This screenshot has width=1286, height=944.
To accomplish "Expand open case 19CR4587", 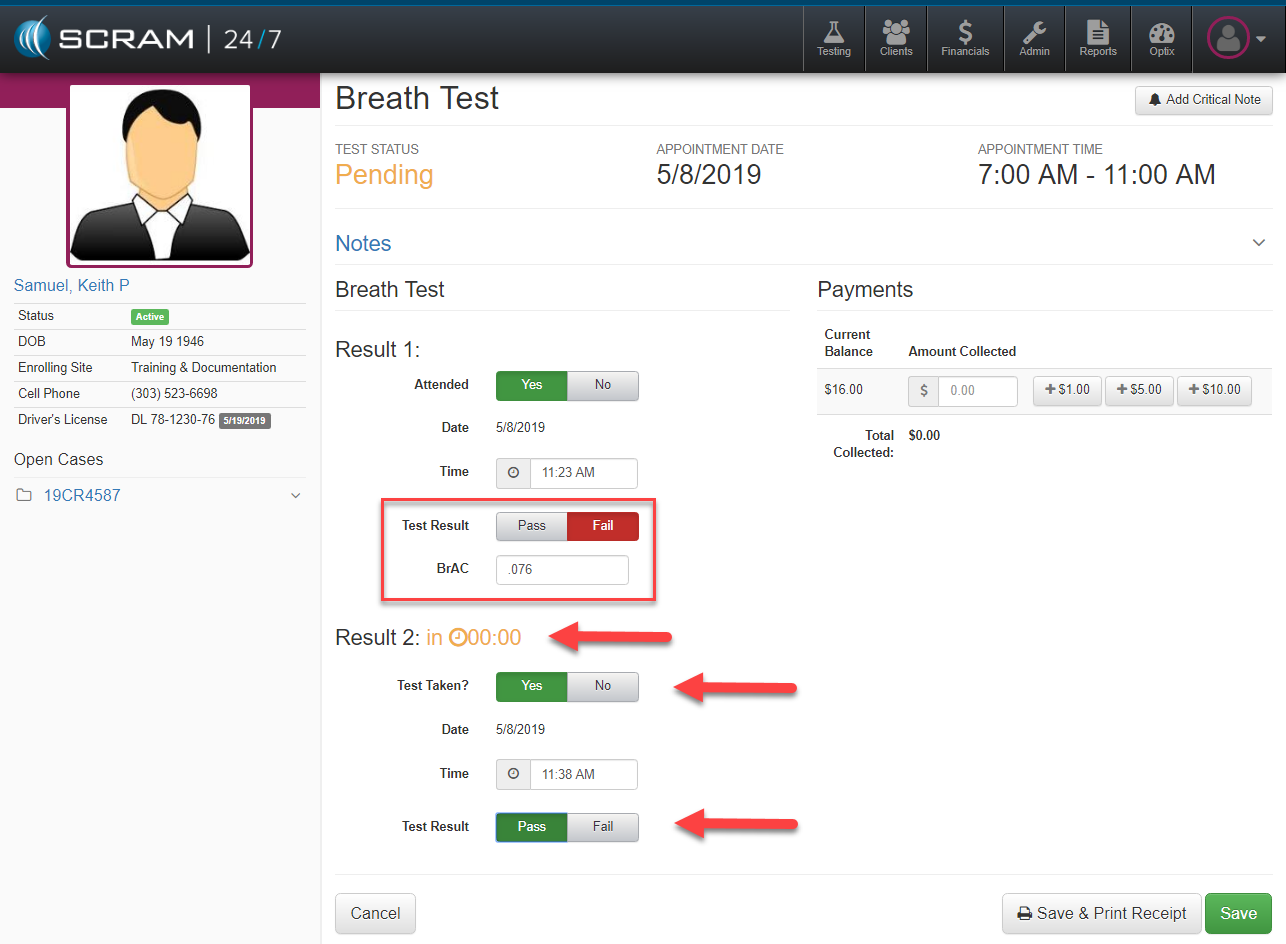I will 295,495.
